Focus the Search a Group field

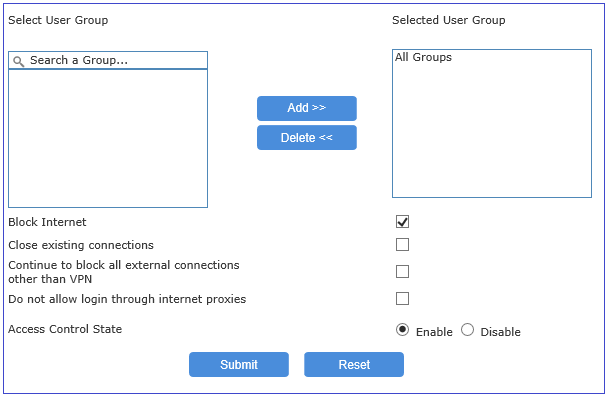(108, 60)
